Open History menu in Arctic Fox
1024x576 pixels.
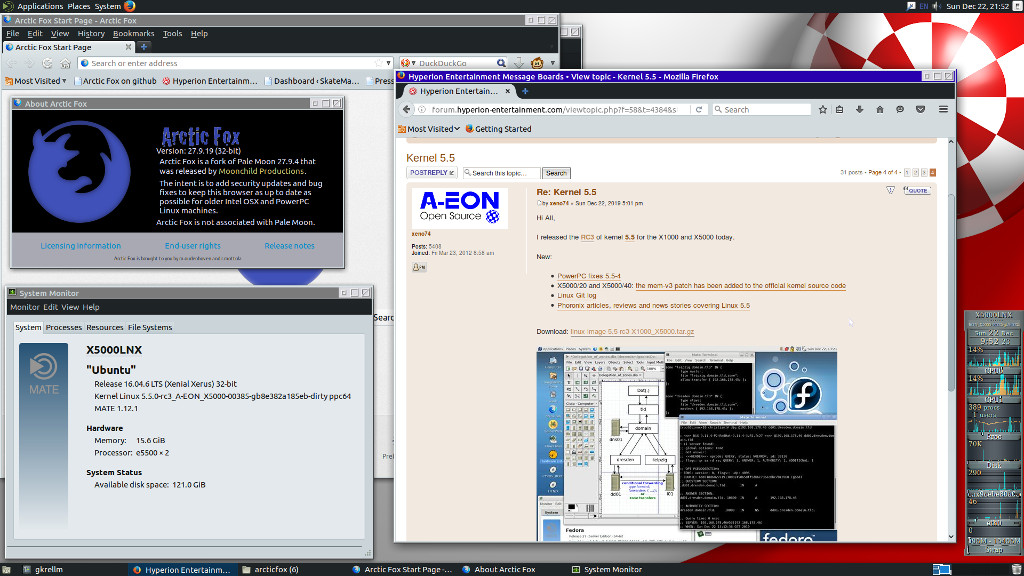91,33
